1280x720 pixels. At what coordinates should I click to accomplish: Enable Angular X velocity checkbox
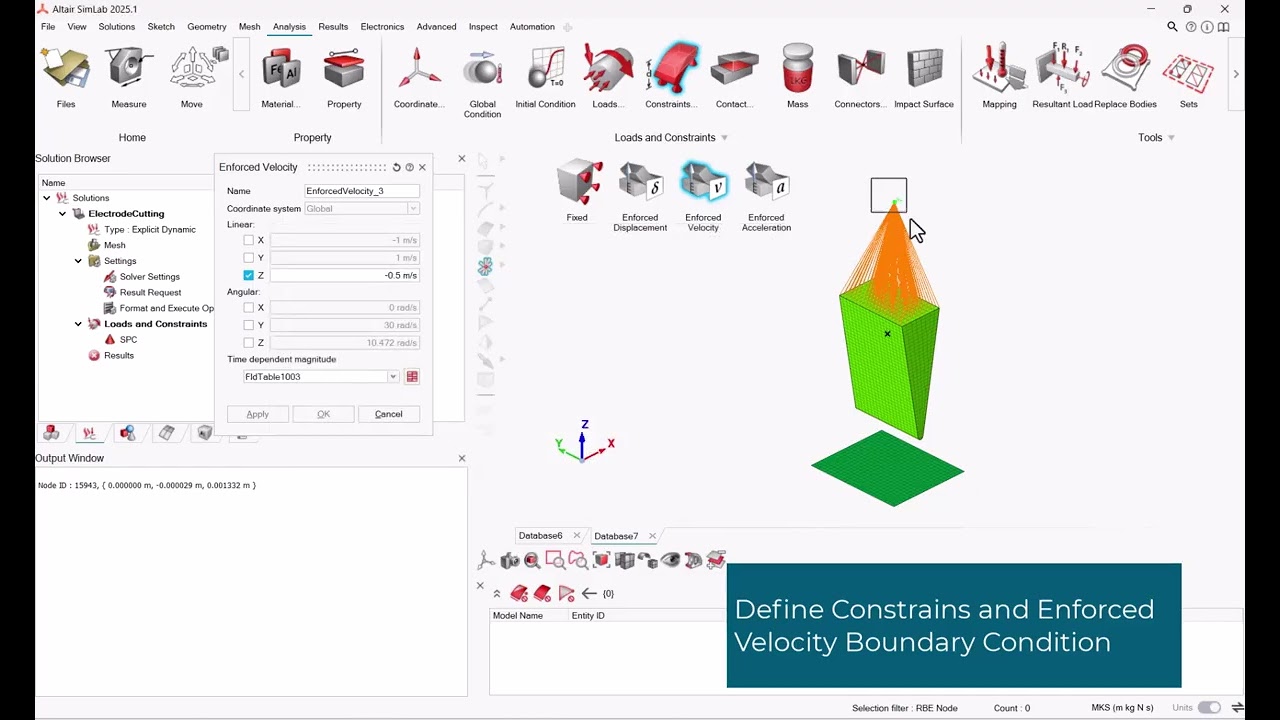249,308
